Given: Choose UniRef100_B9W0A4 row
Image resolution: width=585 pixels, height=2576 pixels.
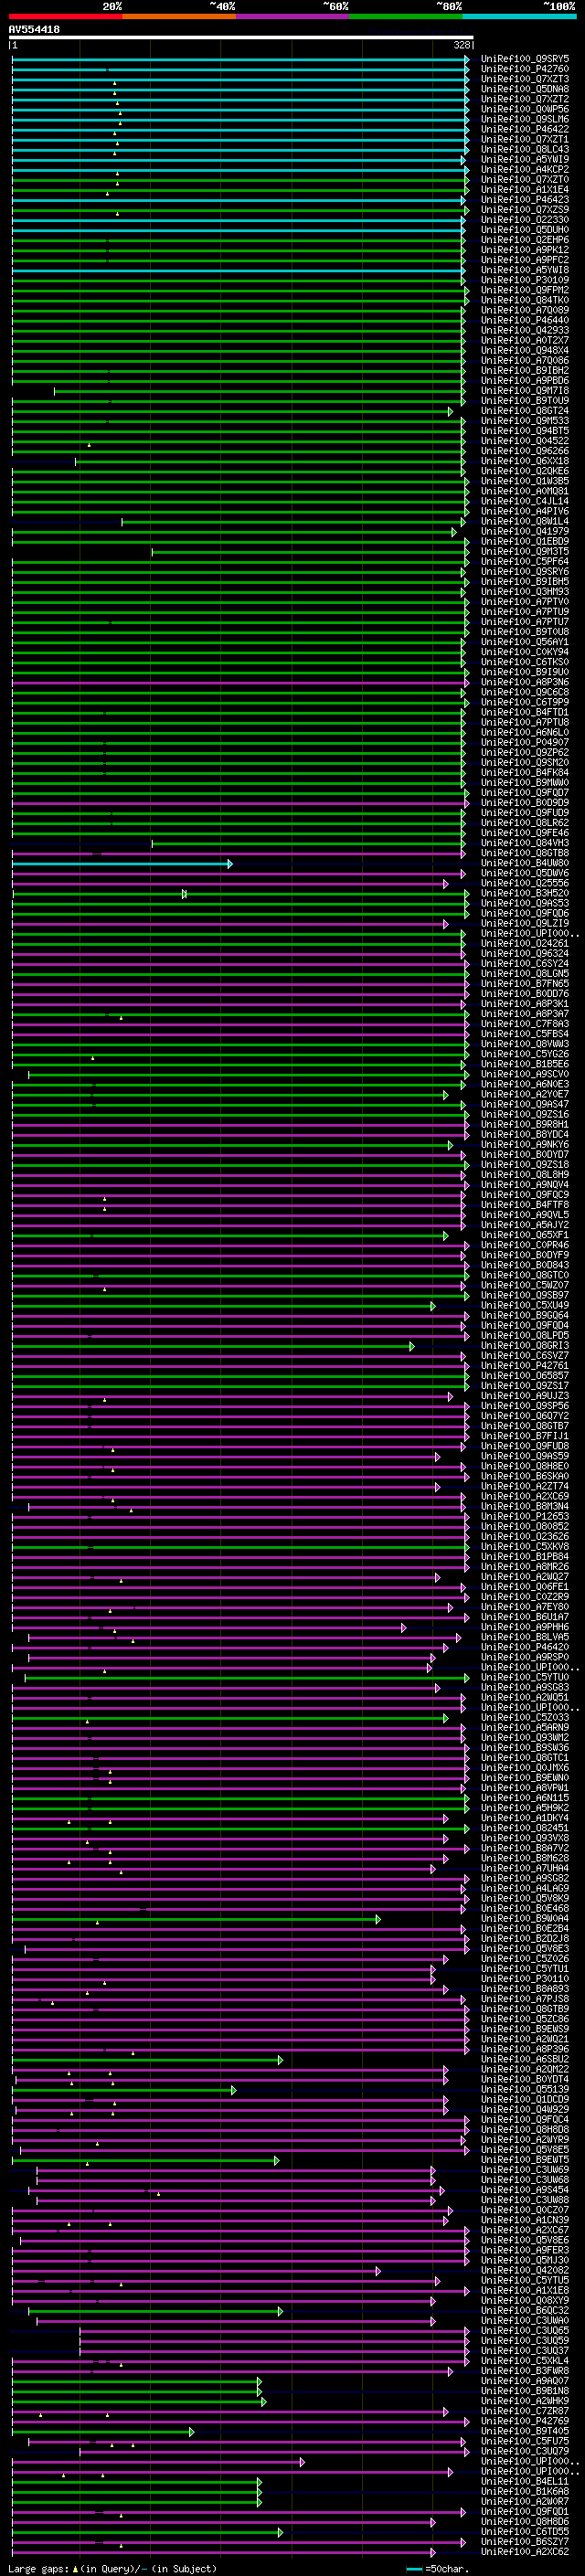Looking at the screenshot, I should pos(525,1918).
